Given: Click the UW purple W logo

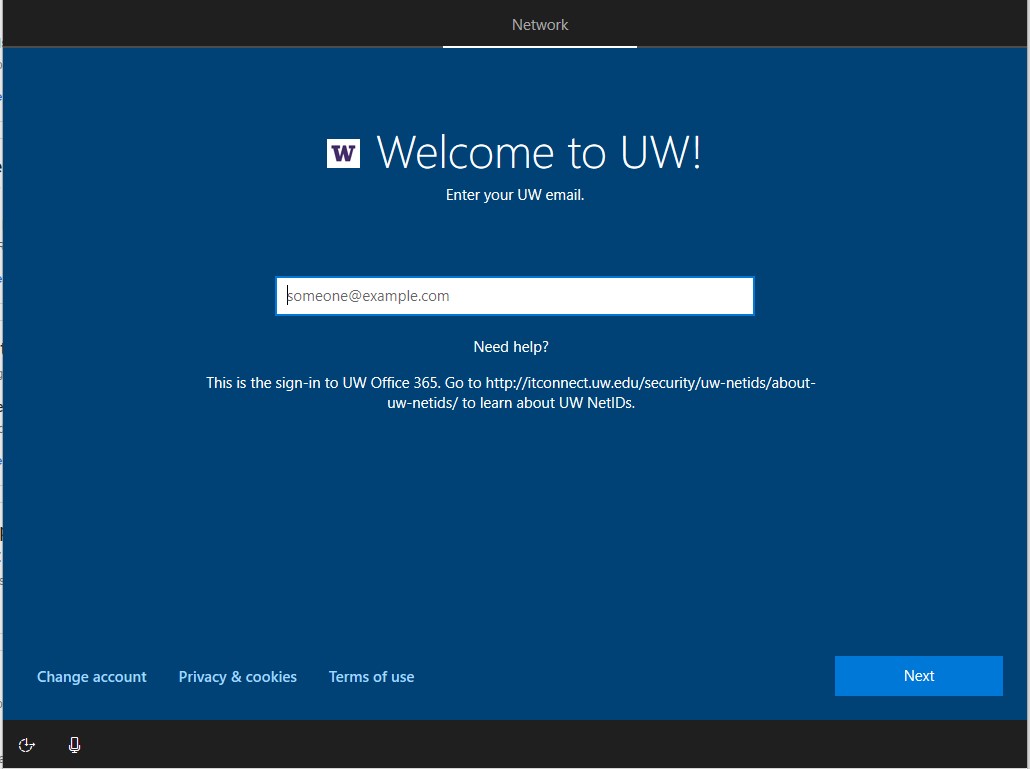Looking at the screenshot, I should 344,153.
